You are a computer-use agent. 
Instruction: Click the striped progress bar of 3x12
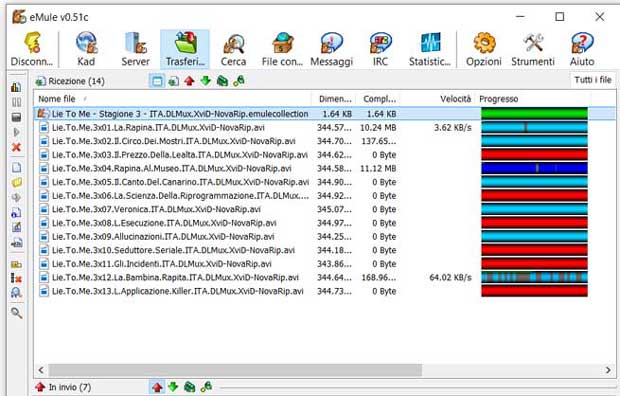pos(534,278)
